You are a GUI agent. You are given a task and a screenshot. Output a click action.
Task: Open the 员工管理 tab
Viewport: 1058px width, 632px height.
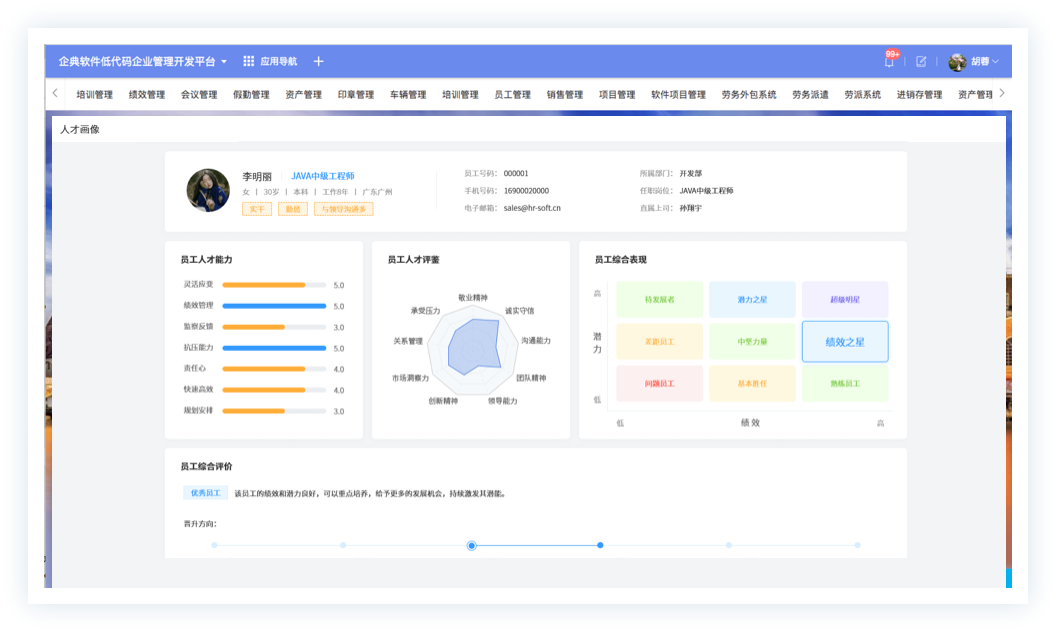(512, 95)
